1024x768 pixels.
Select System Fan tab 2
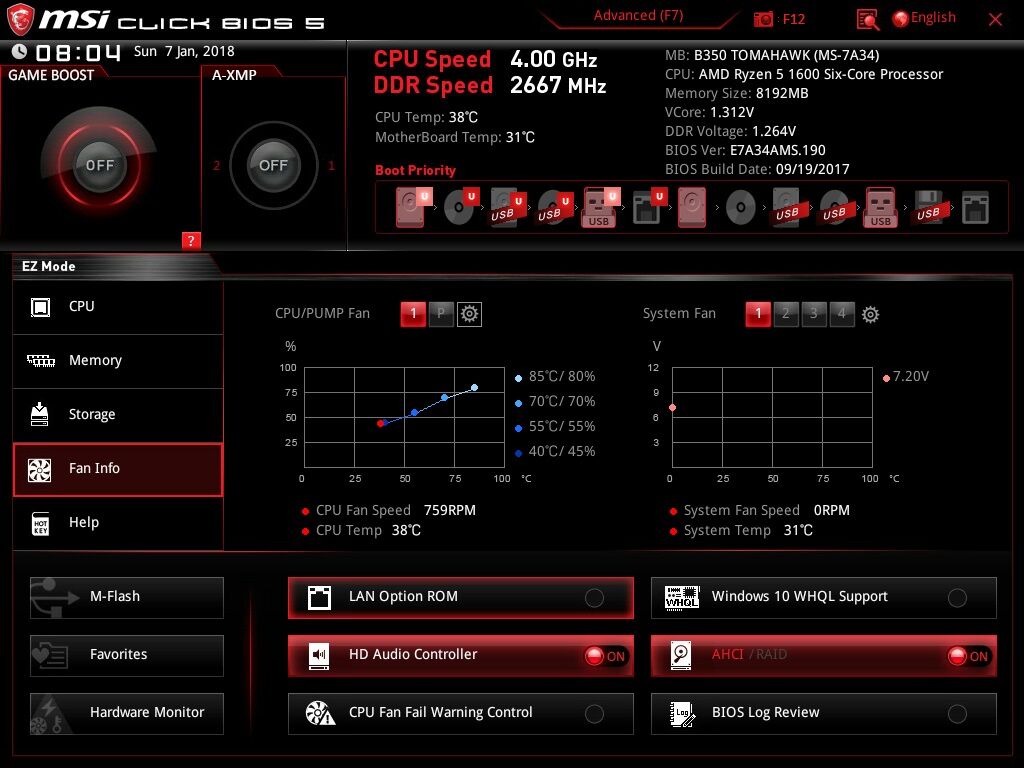786,314
